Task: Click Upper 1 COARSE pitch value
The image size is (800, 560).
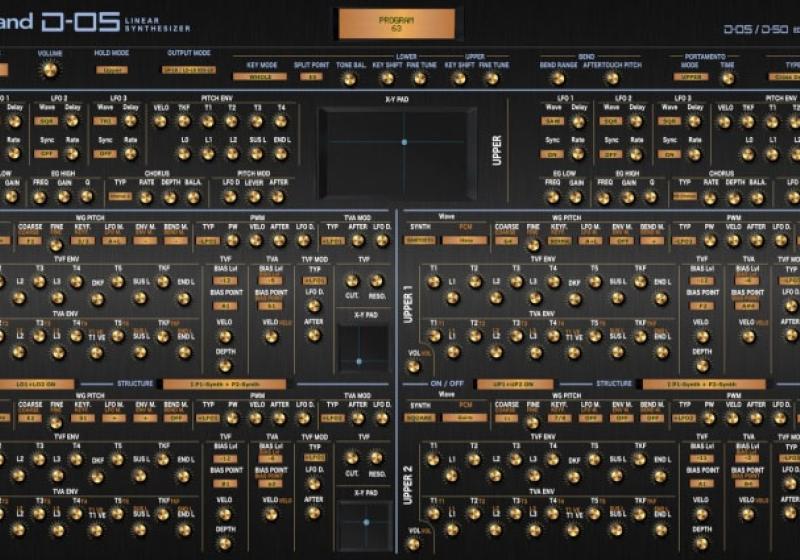Action: tap(507, 241)
